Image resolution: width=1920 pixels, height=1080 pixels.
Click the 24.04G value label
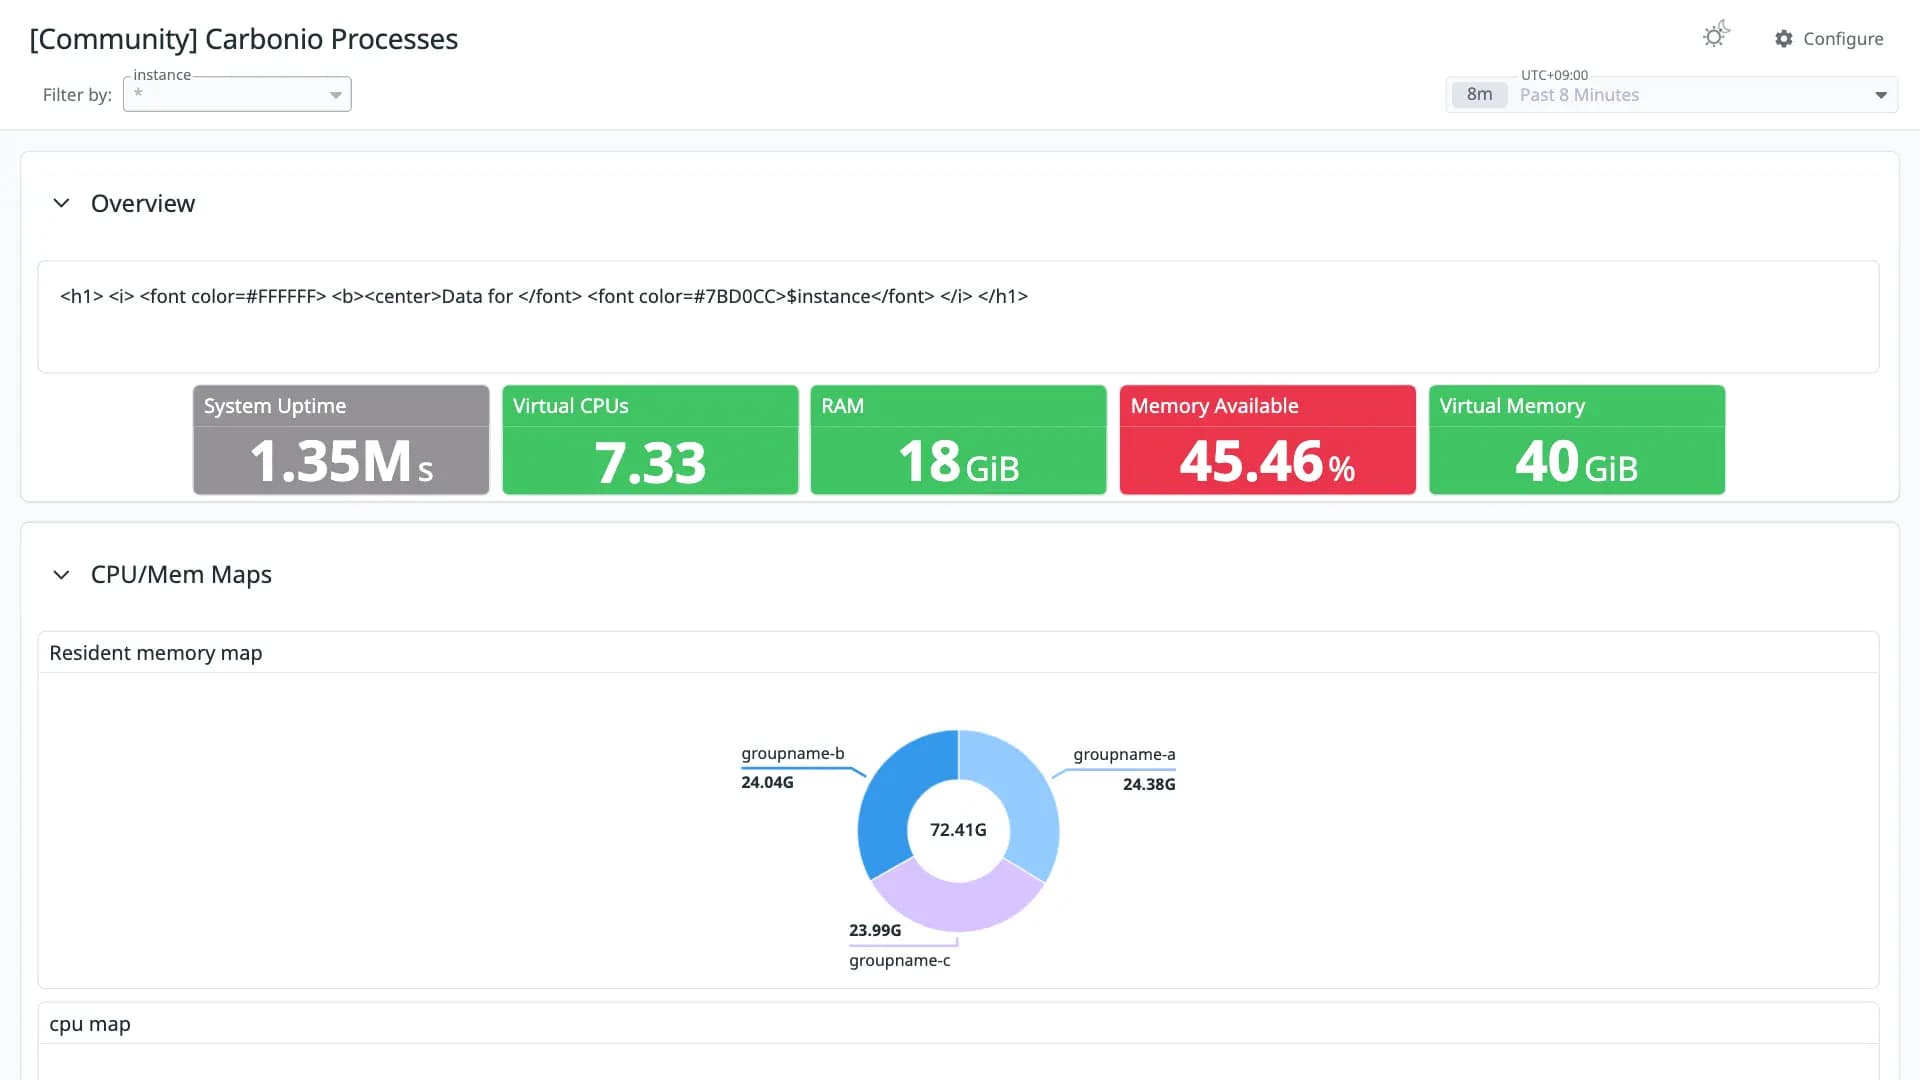click(x=767, y=783)
